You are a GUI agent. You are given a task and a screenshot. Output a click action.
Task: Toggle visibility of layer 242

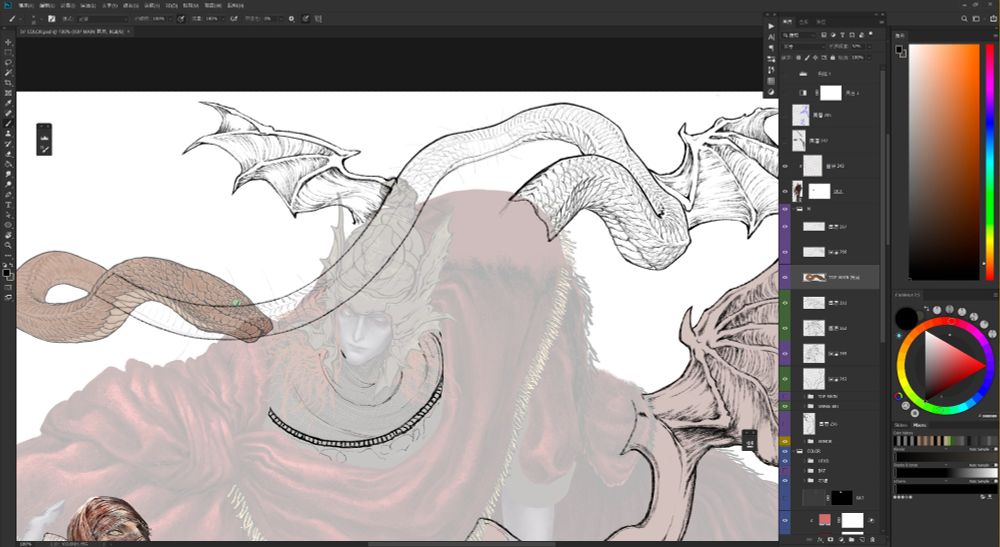pos(785,166)
